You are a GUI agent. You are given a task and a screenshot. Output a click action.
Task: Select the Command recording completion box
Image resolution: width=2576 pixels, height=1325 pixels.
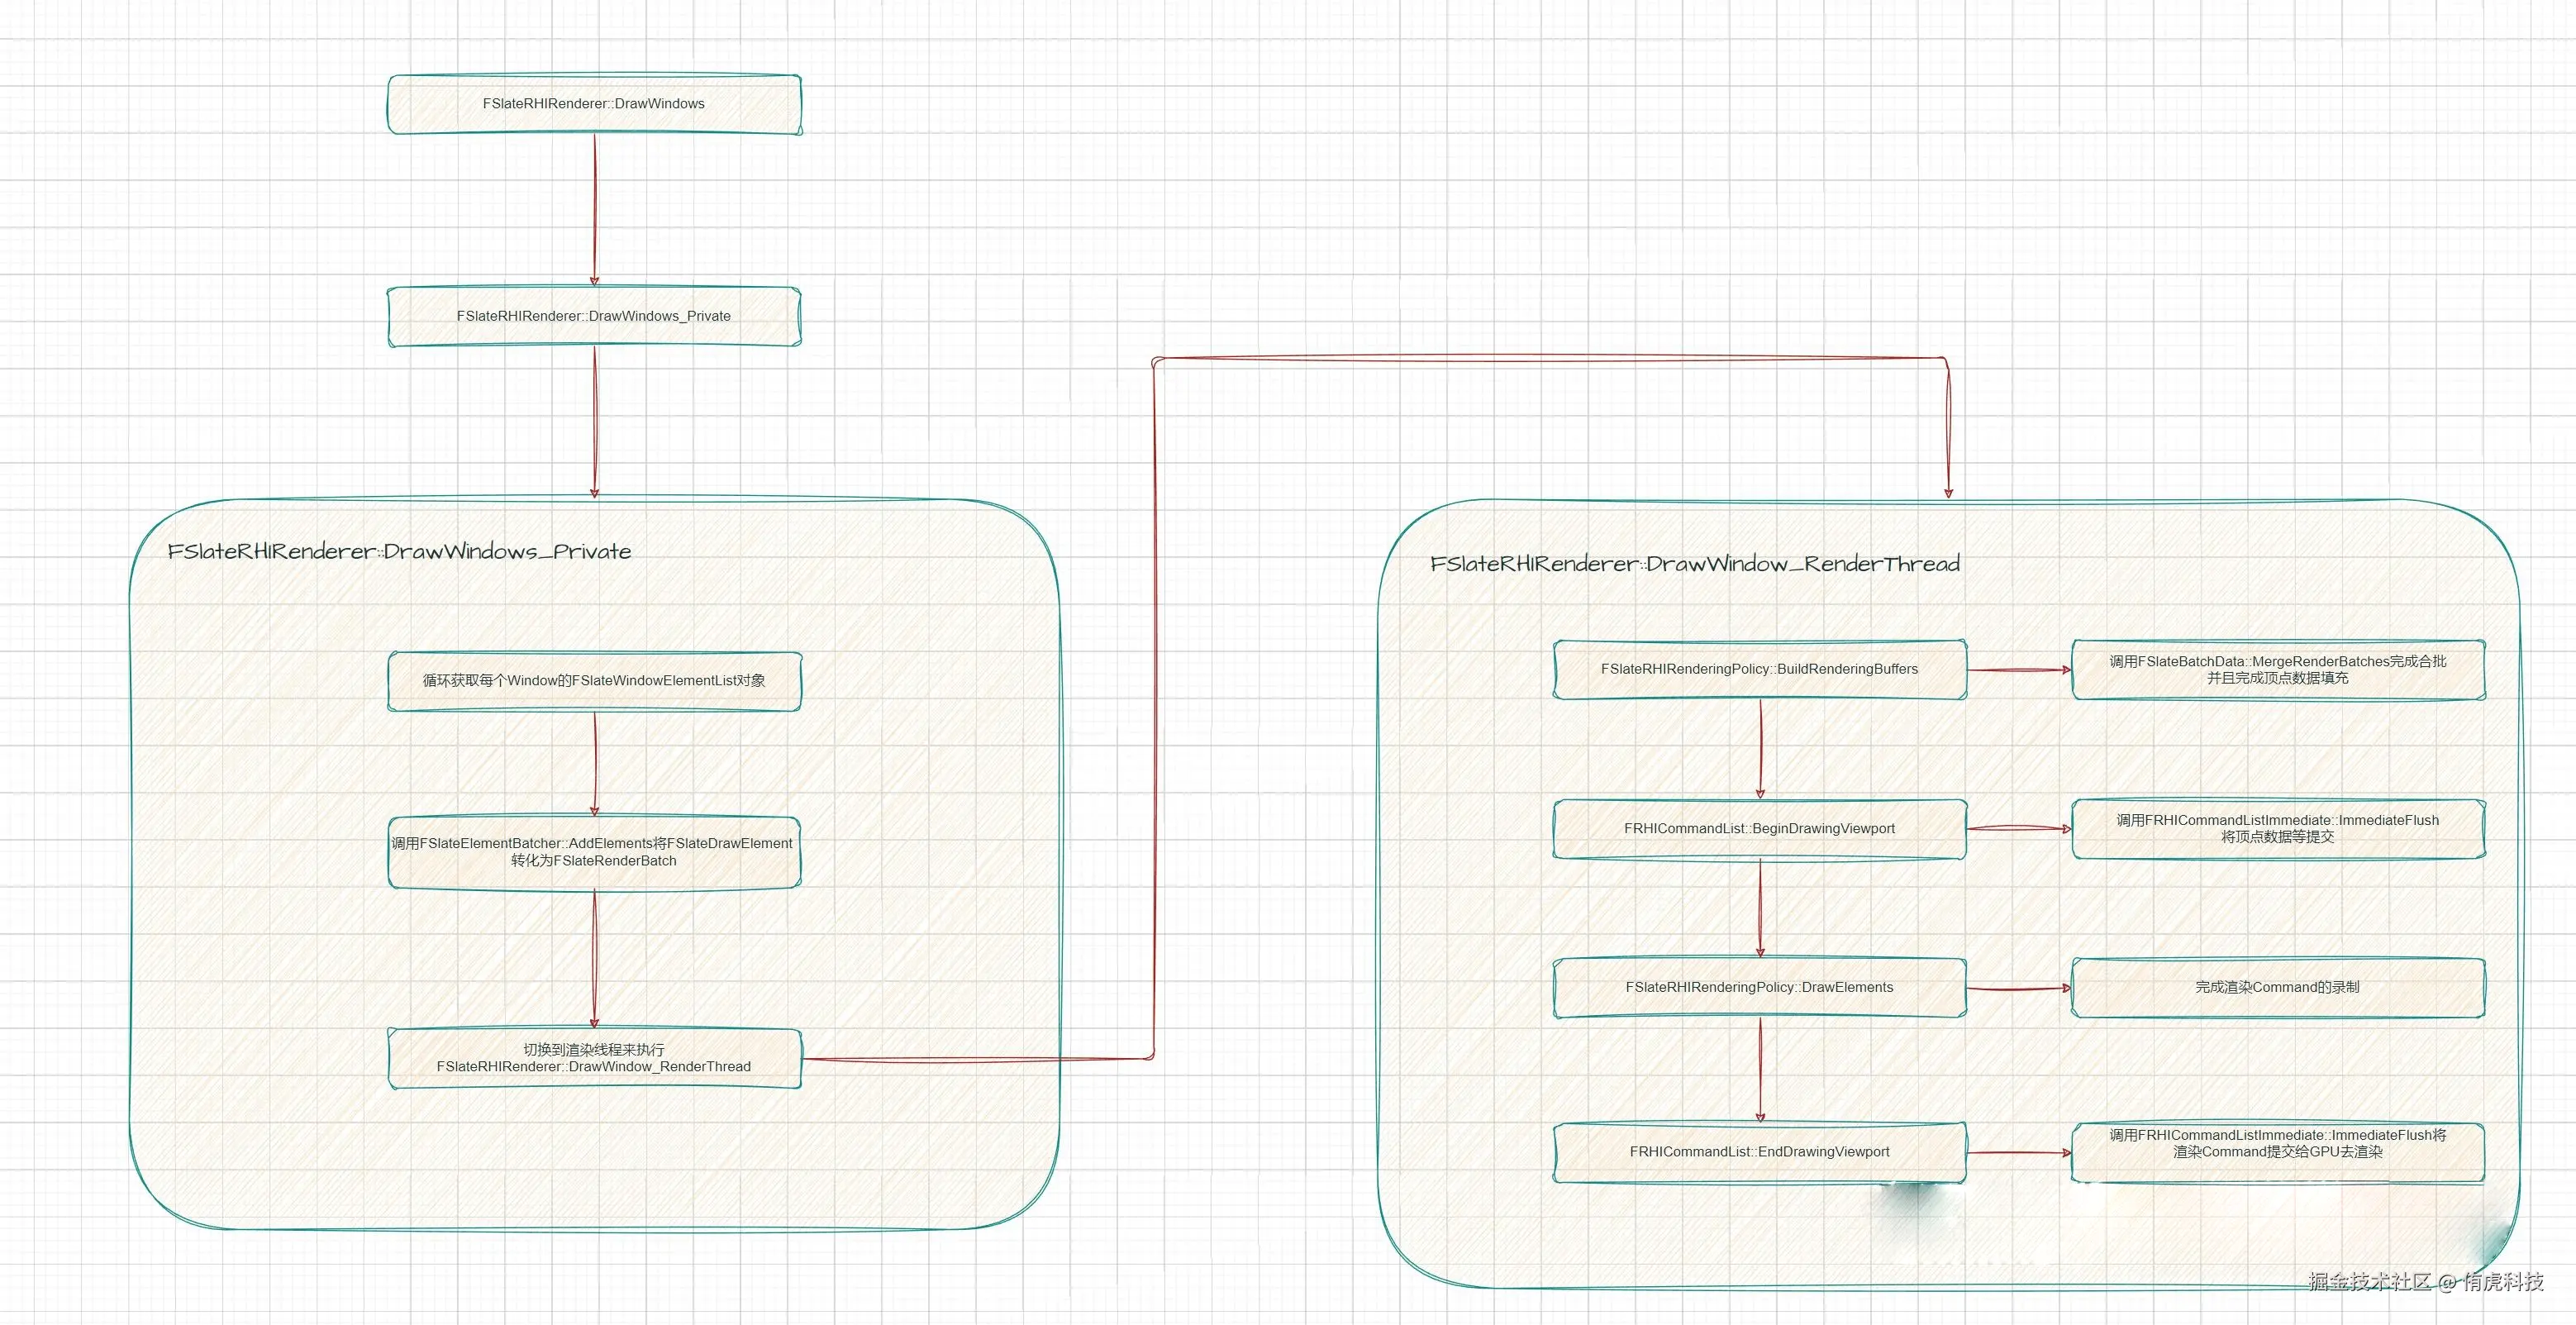pyautogui.click(x=2277, y=987)
